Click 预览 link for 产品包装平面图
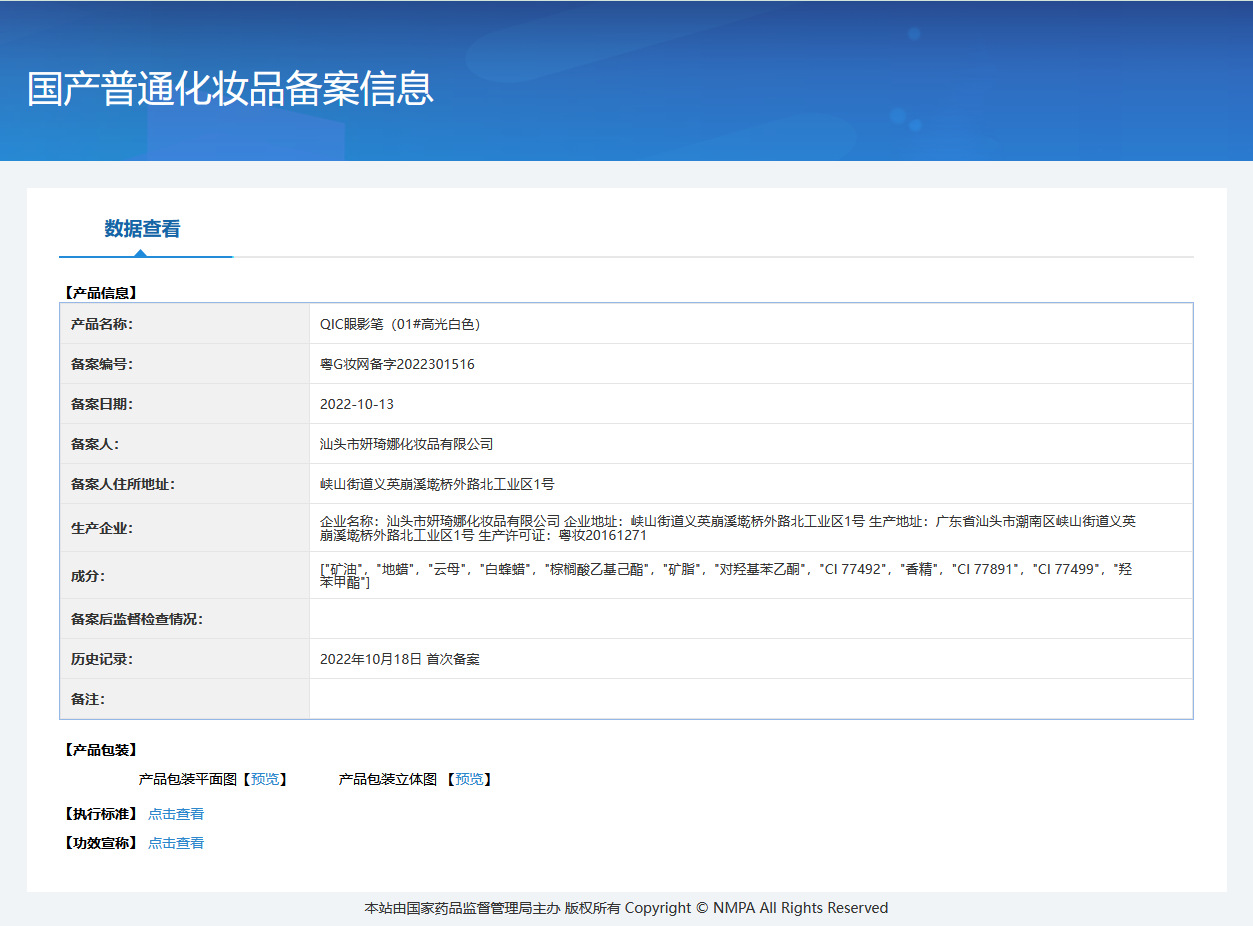The height and width of the screenshot is (926, 1253). pos(265,779)
